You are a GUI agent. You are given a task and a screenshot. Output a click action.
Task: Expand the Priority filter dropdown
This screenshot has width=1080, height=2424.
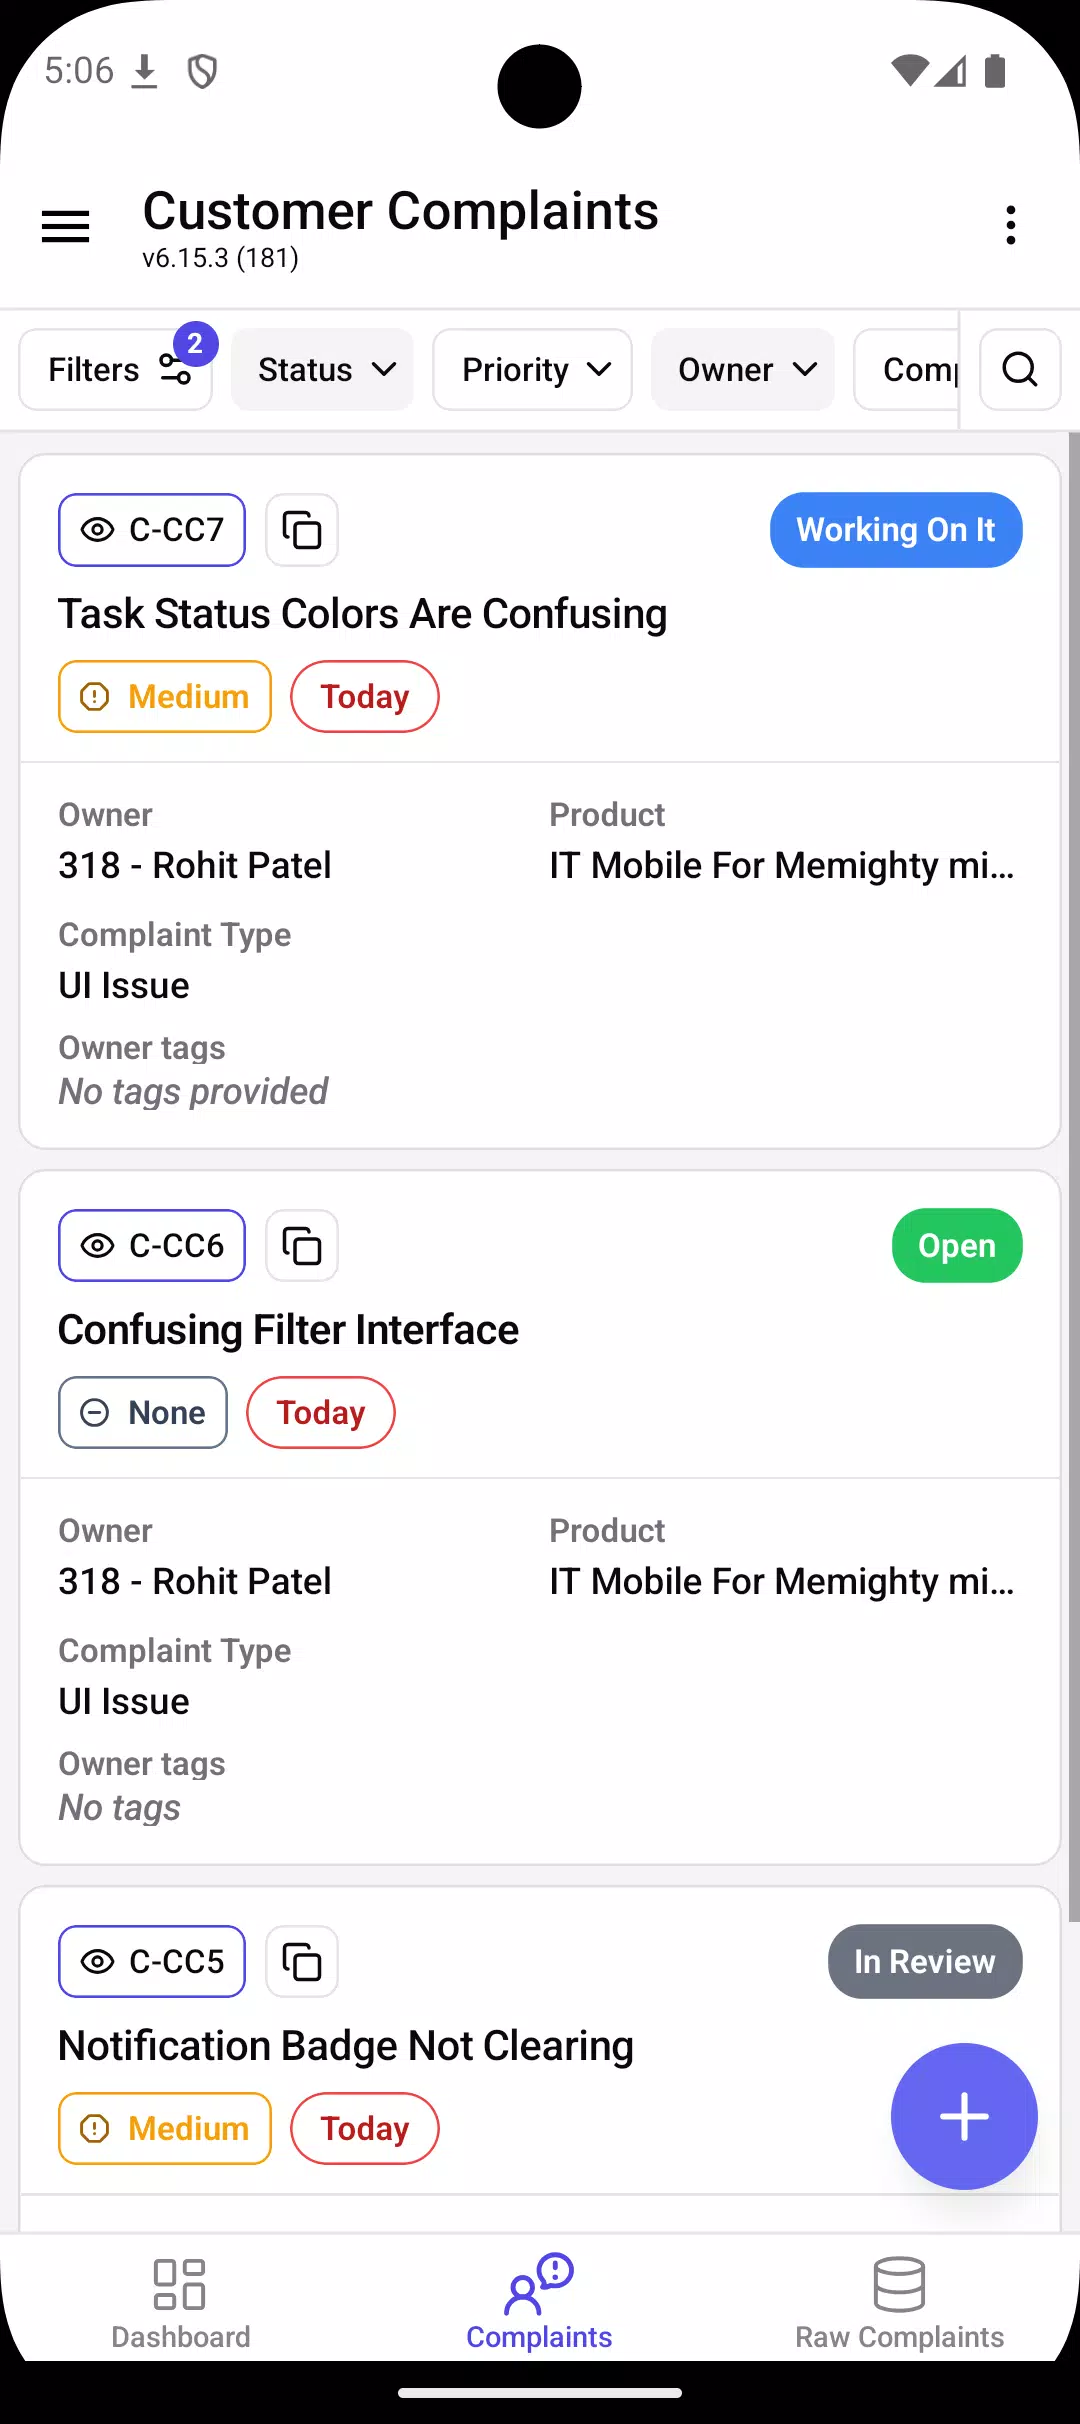click(x=532, y=369)
